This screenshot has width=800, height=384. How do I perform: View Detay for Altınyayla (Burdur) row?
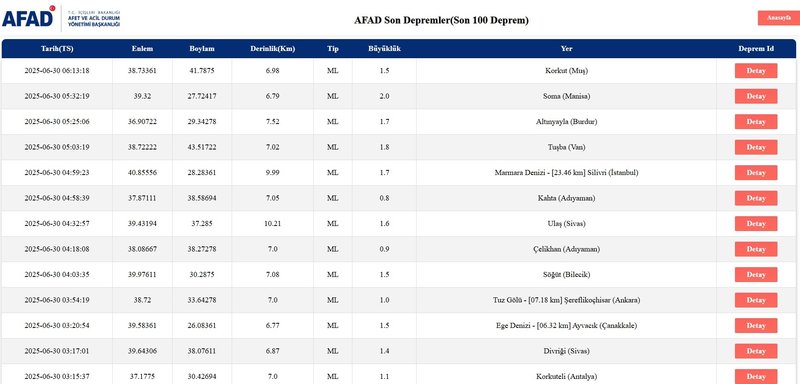pos(756,122)
